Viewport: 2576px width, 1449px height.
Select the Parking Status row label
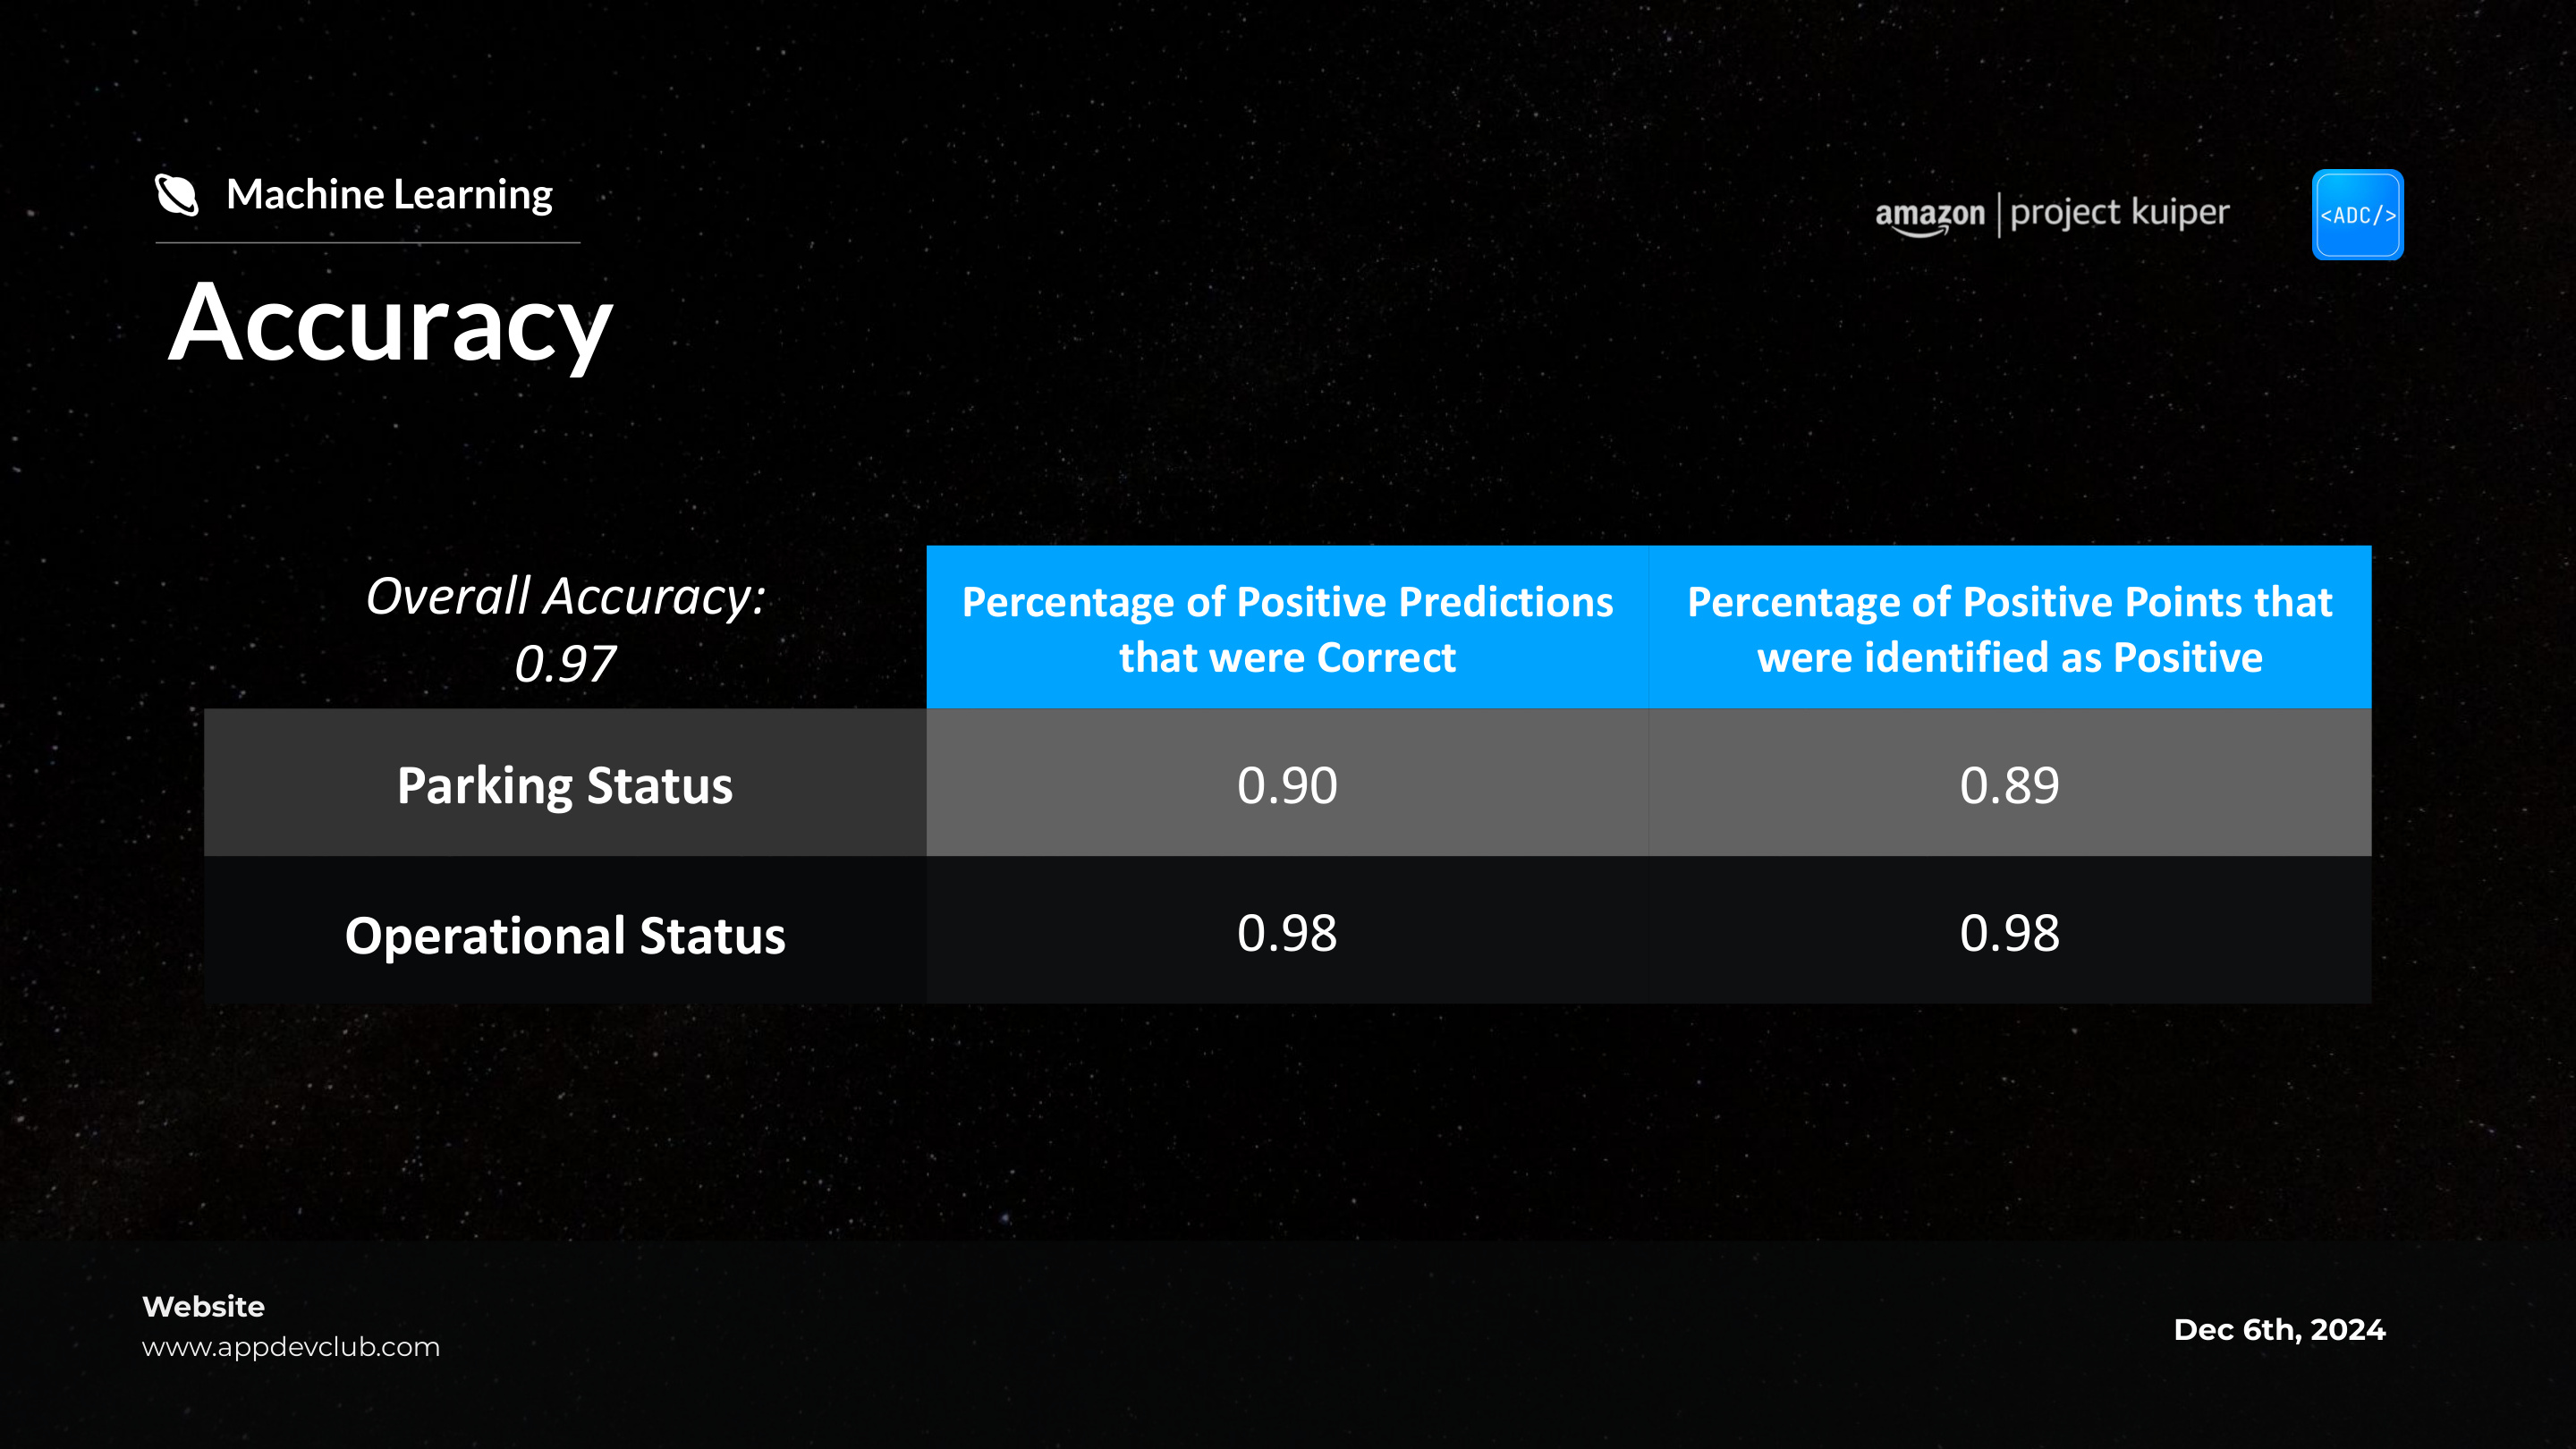click(565, 784)
